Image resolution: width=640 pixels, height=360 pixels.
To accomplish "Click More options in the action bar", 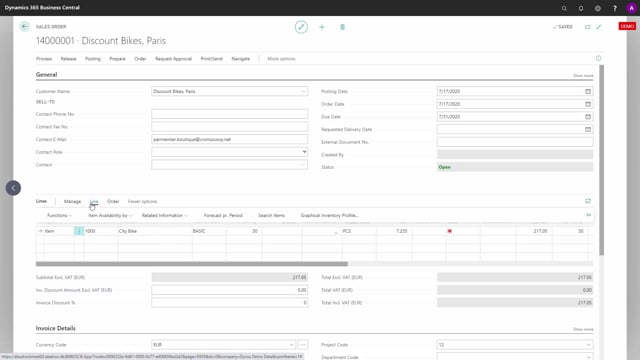I will click(281, 59).
